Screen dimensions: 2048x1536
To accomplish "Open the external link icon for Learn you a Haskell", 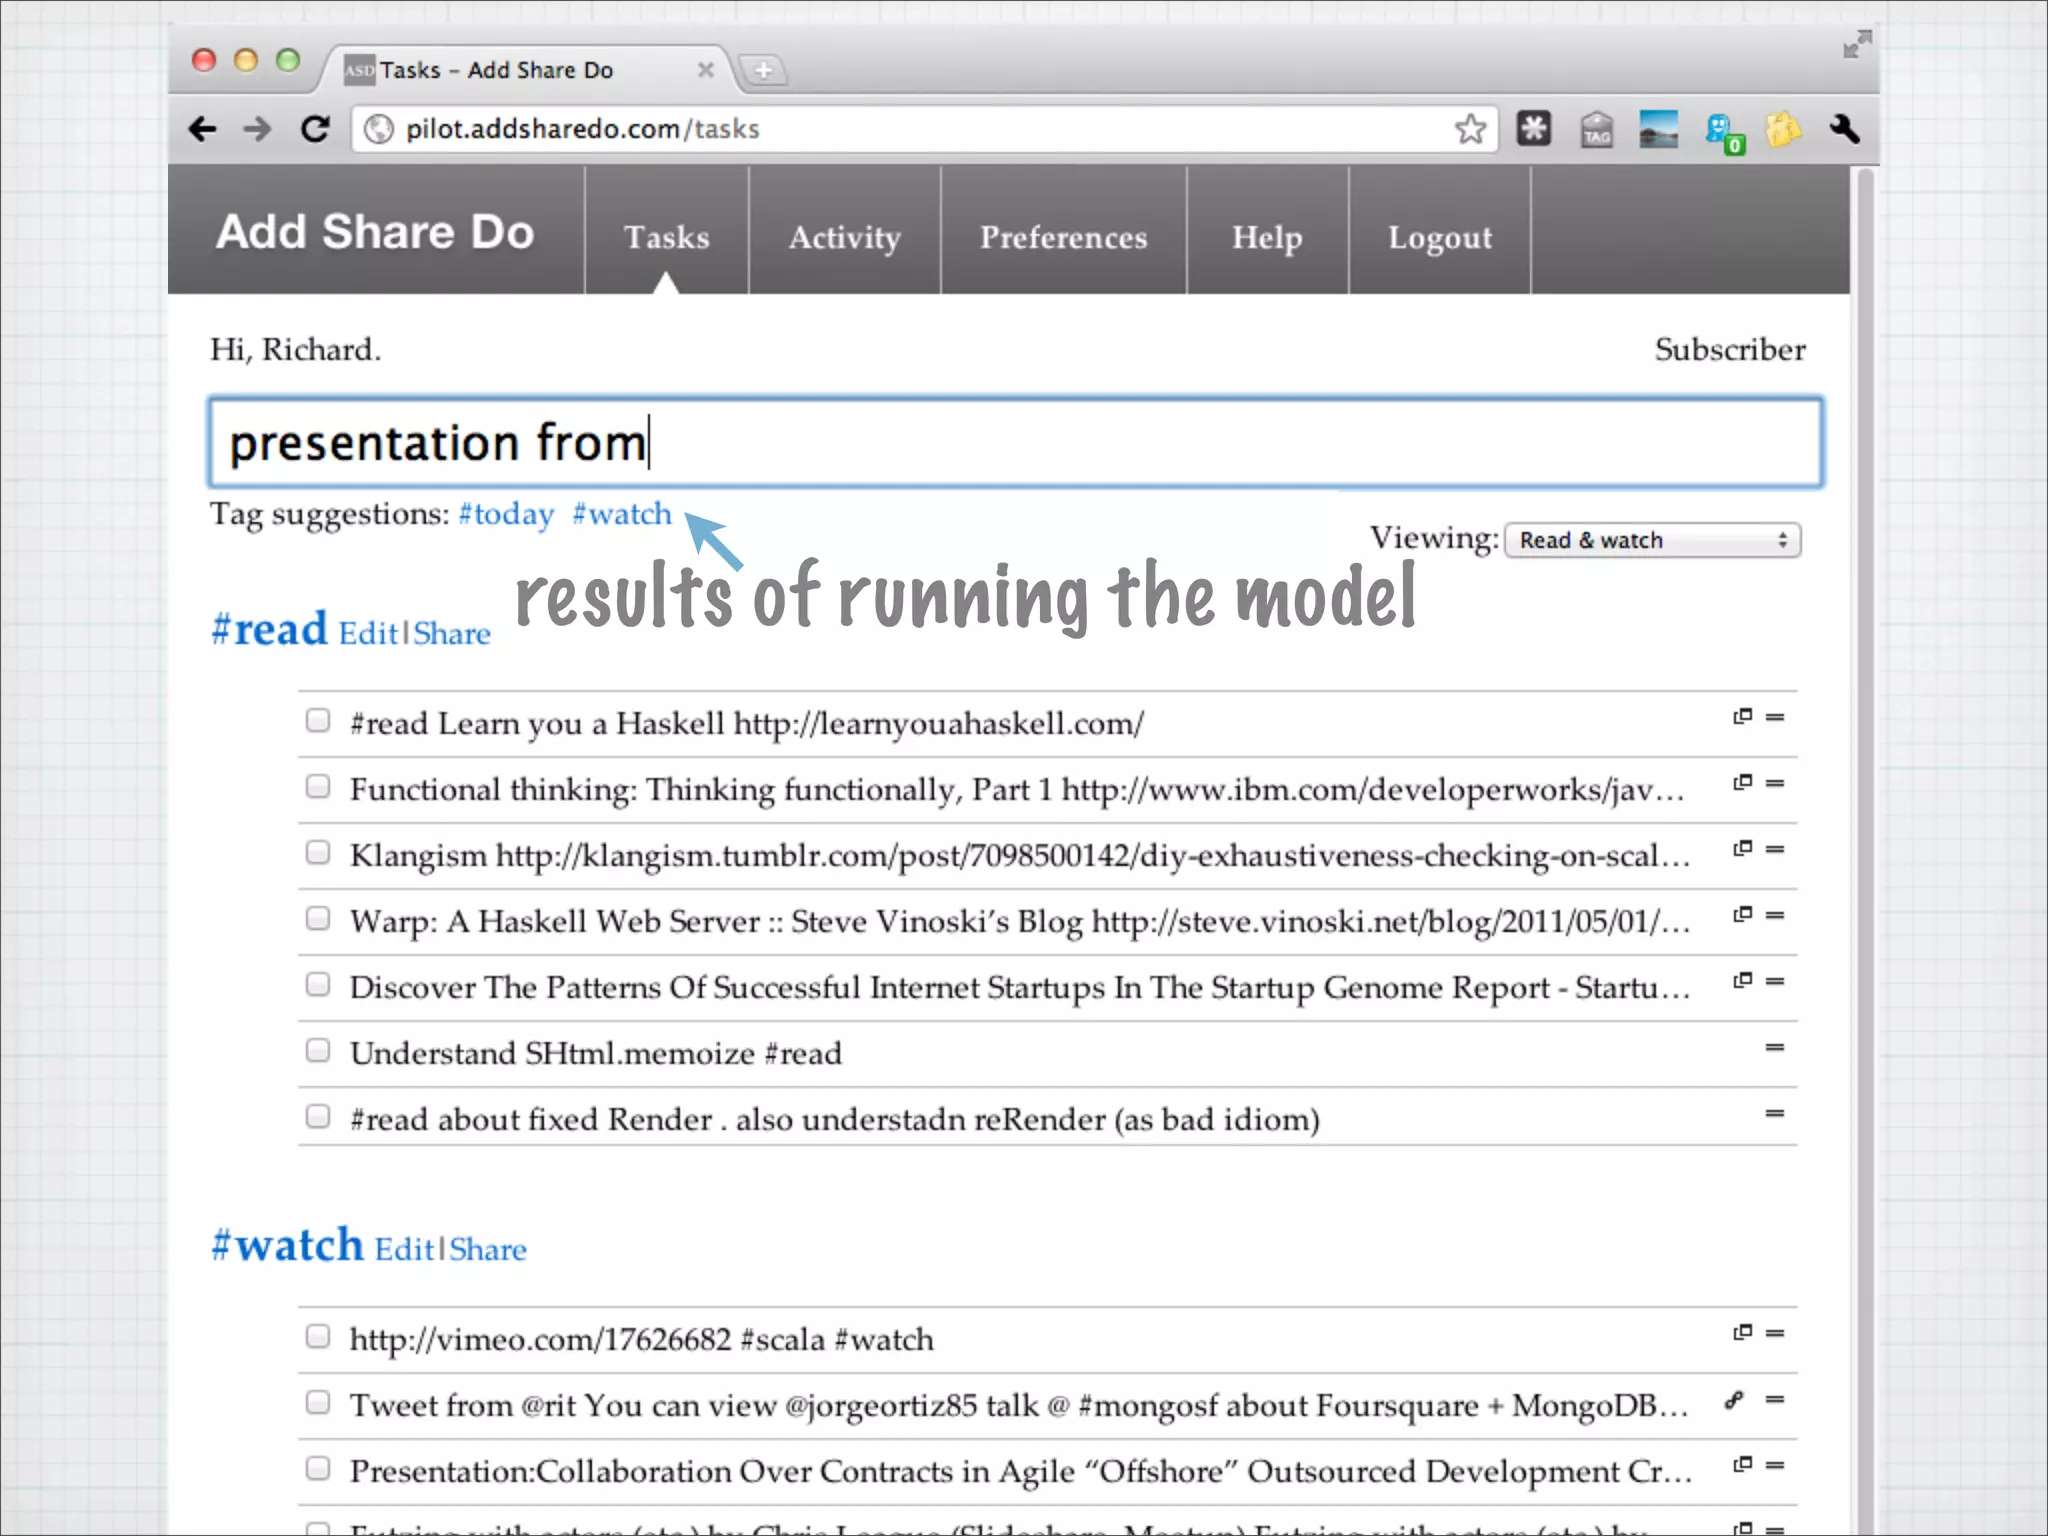I will pyautogui.click(x=1742, y=717).
